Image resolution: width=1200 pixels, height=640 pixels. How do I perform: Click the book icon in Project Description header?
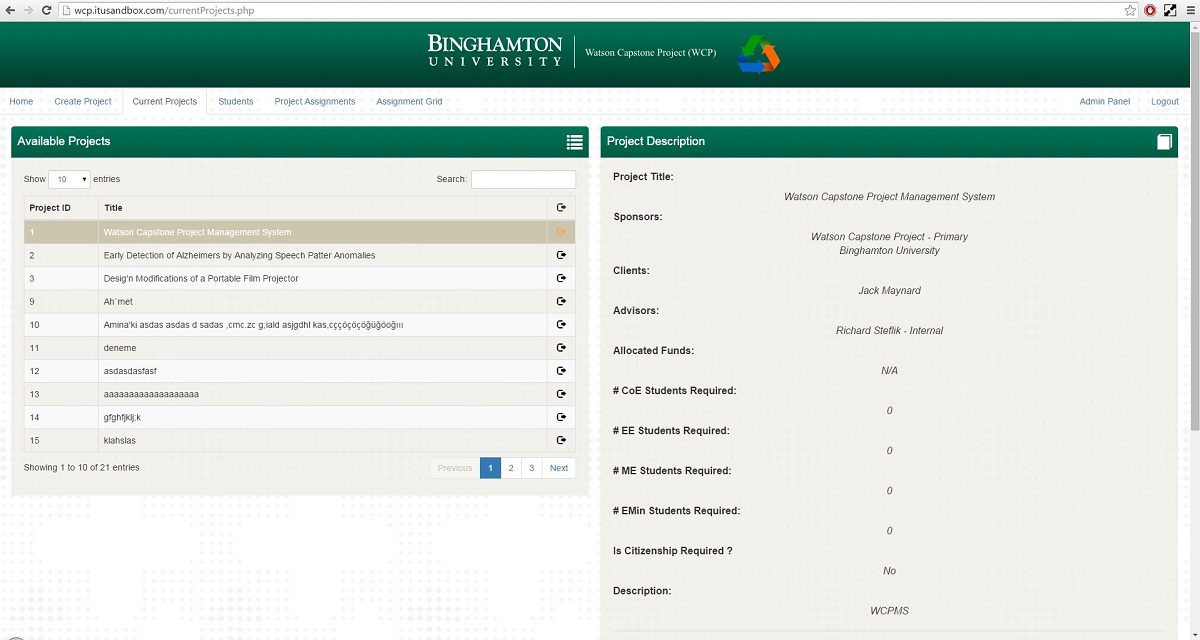pyautogui.click(x=1164, y=142)
